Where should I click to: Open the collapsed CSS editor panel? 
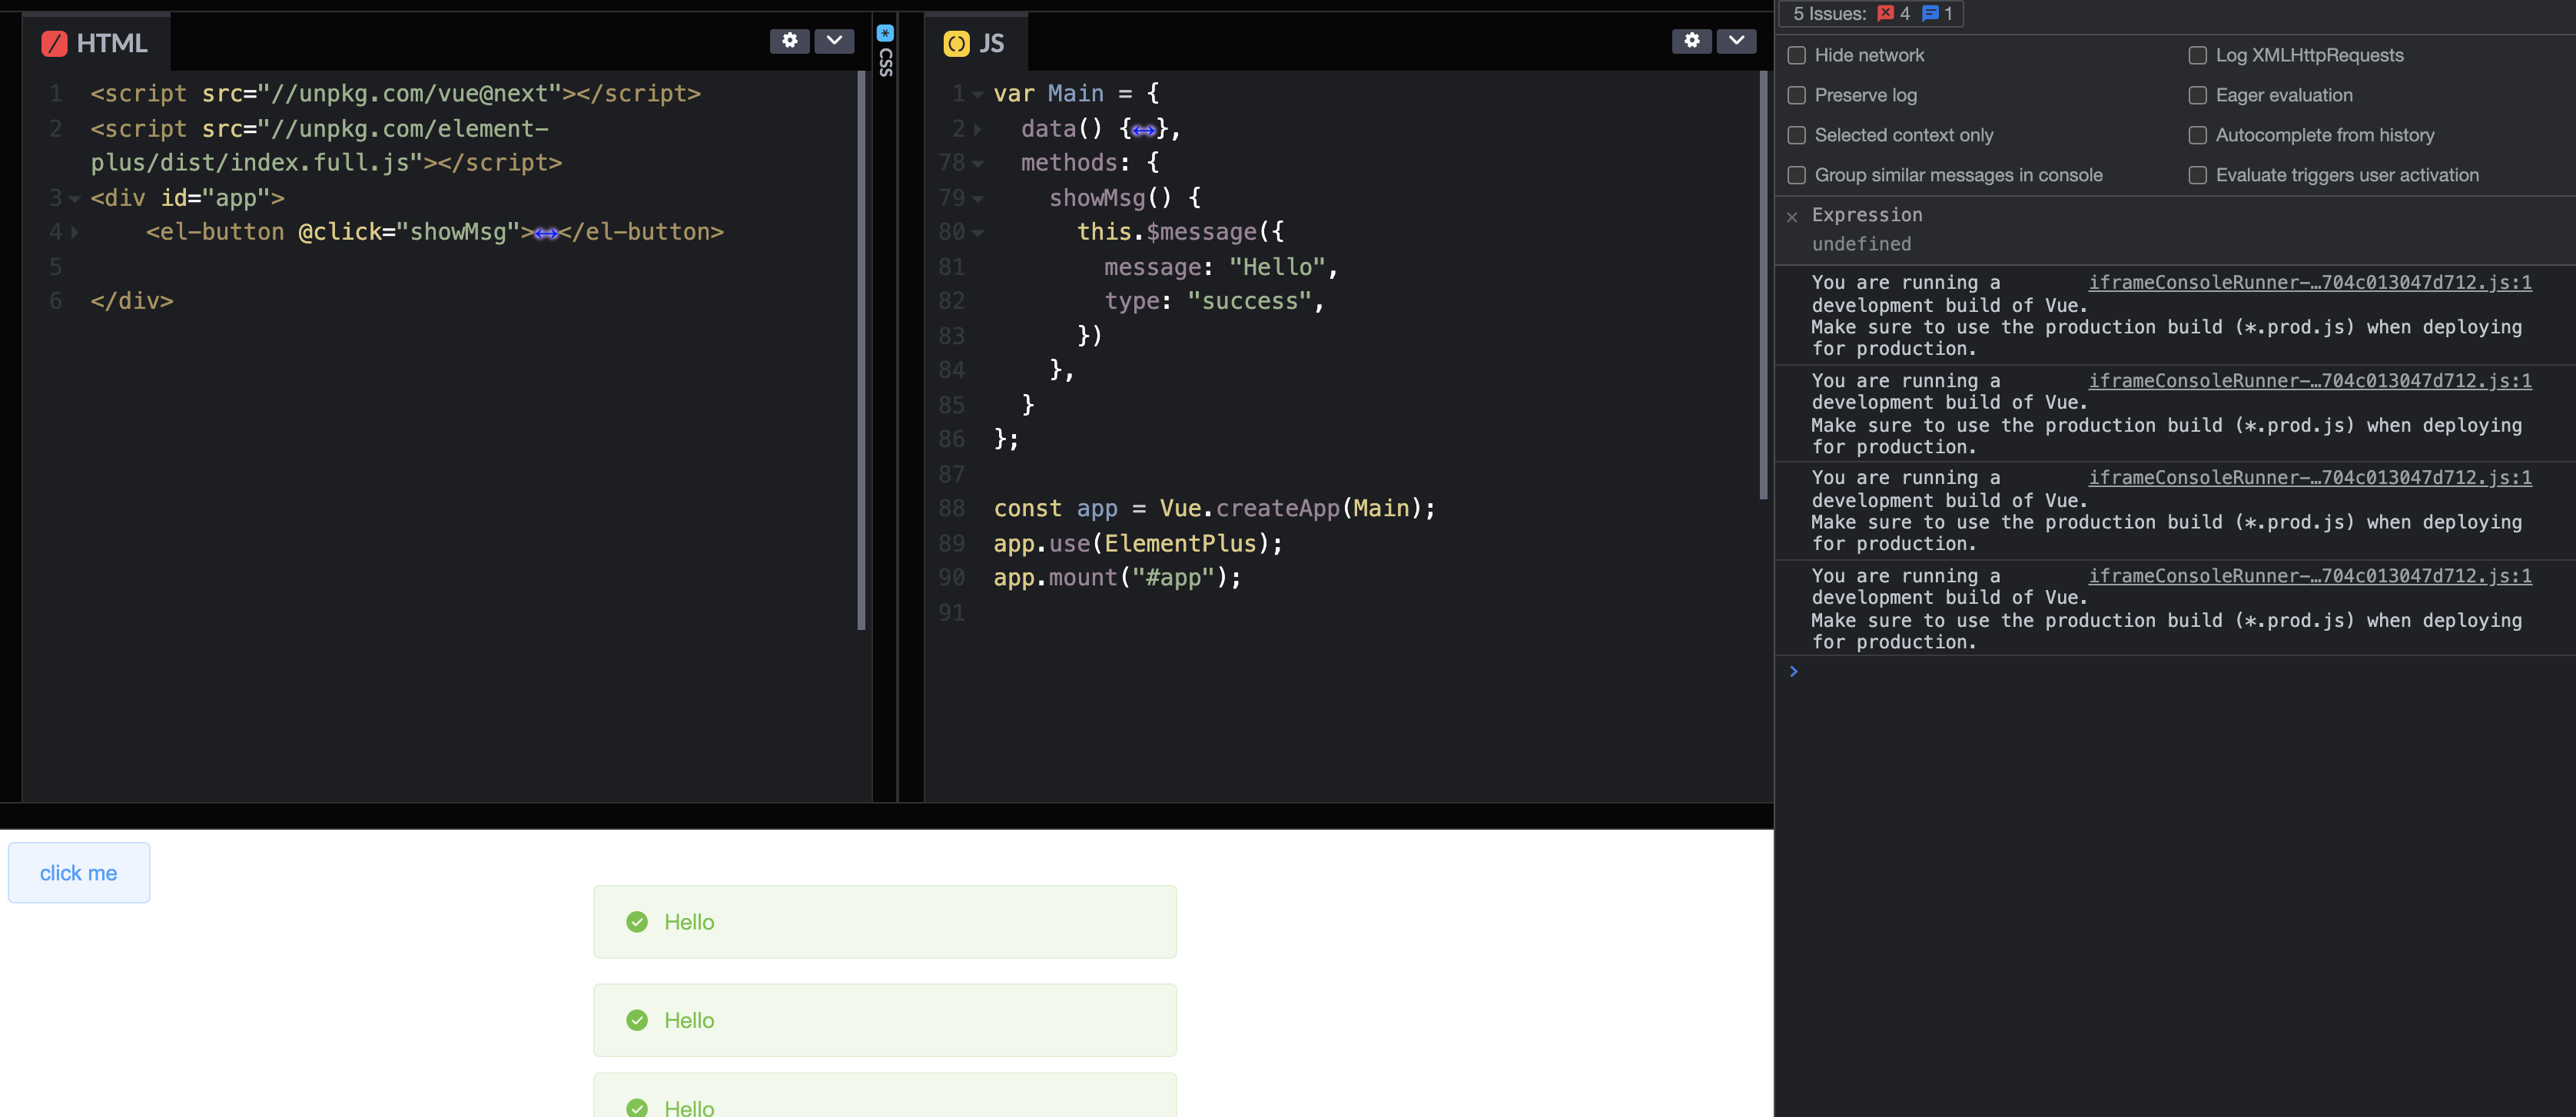(885, 62)
